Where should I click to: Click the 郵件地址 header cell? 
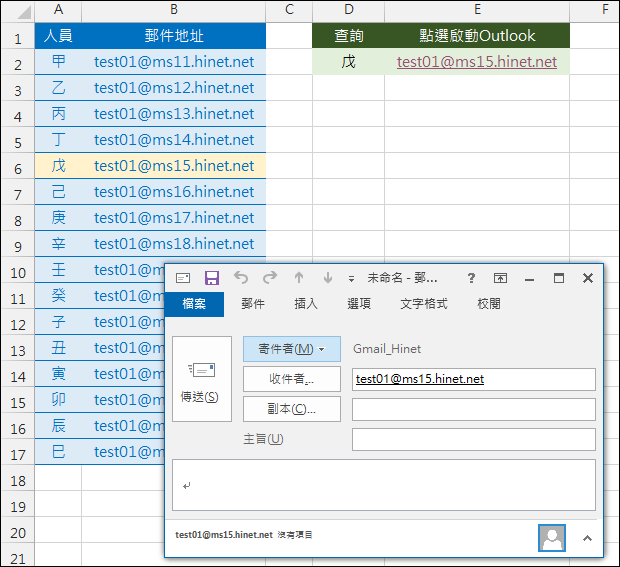[174, 36]
